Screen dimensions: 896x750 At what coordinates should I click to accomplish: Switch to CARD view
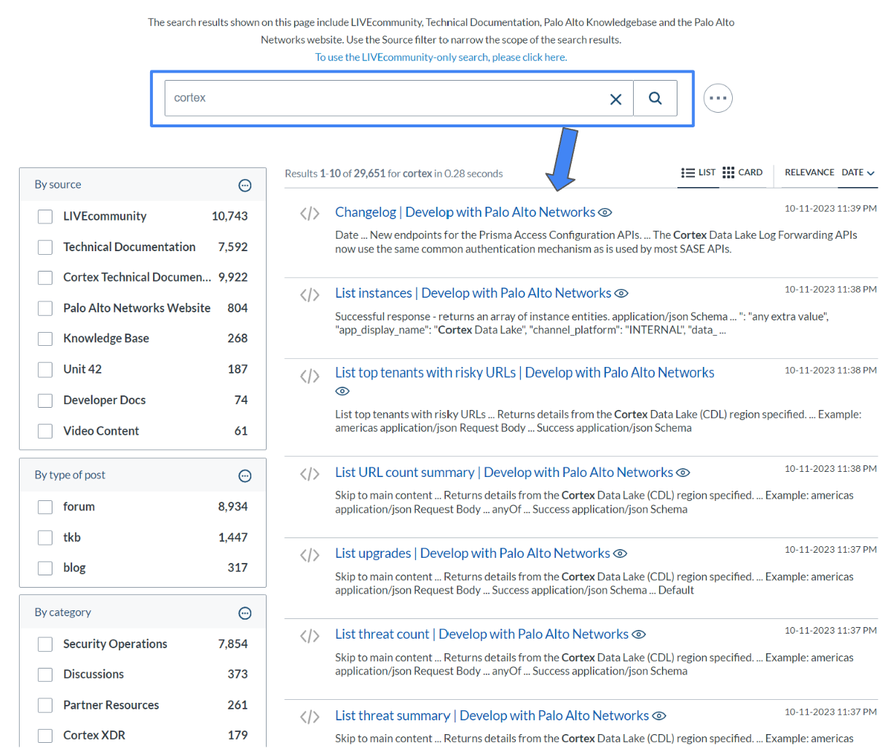tap(742, 173)
